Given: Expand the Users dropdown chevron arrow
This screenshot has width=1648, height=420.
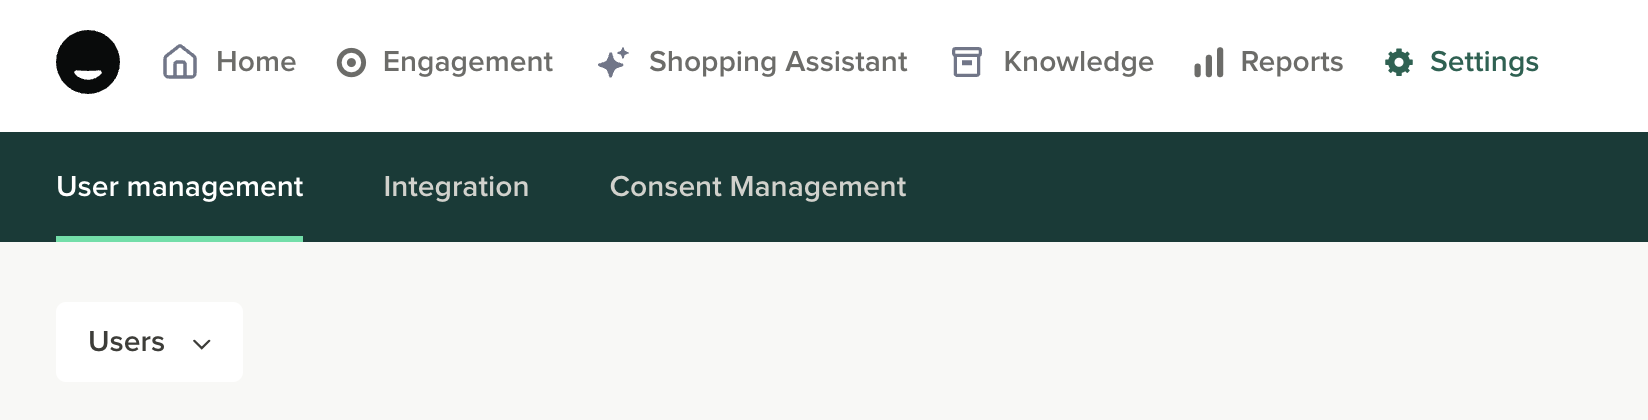Looking at the screenshot, I should pyautogui.click(x=202, y=344).
